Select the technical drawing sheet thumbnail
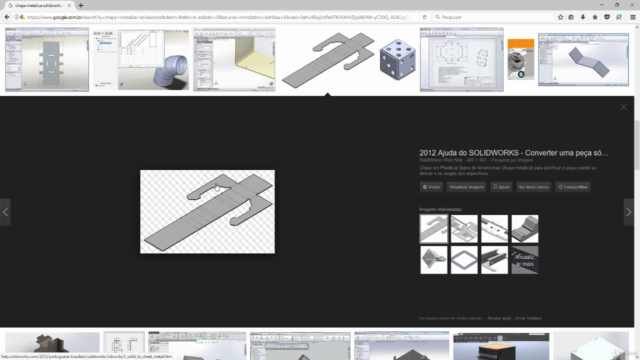This screenshot has height=360, width=640. coord(462,60)
